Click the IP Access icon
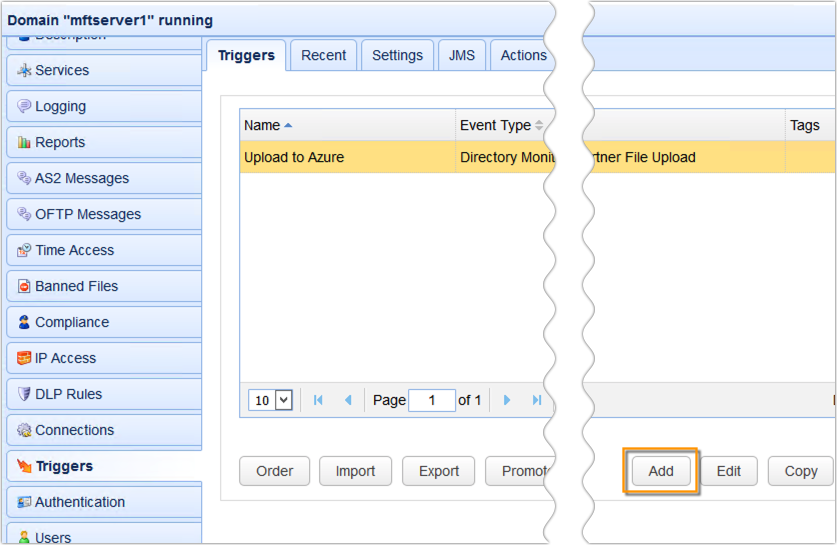Image resolution: width=837 pixels, height=545 pixels. click(24, 359)
